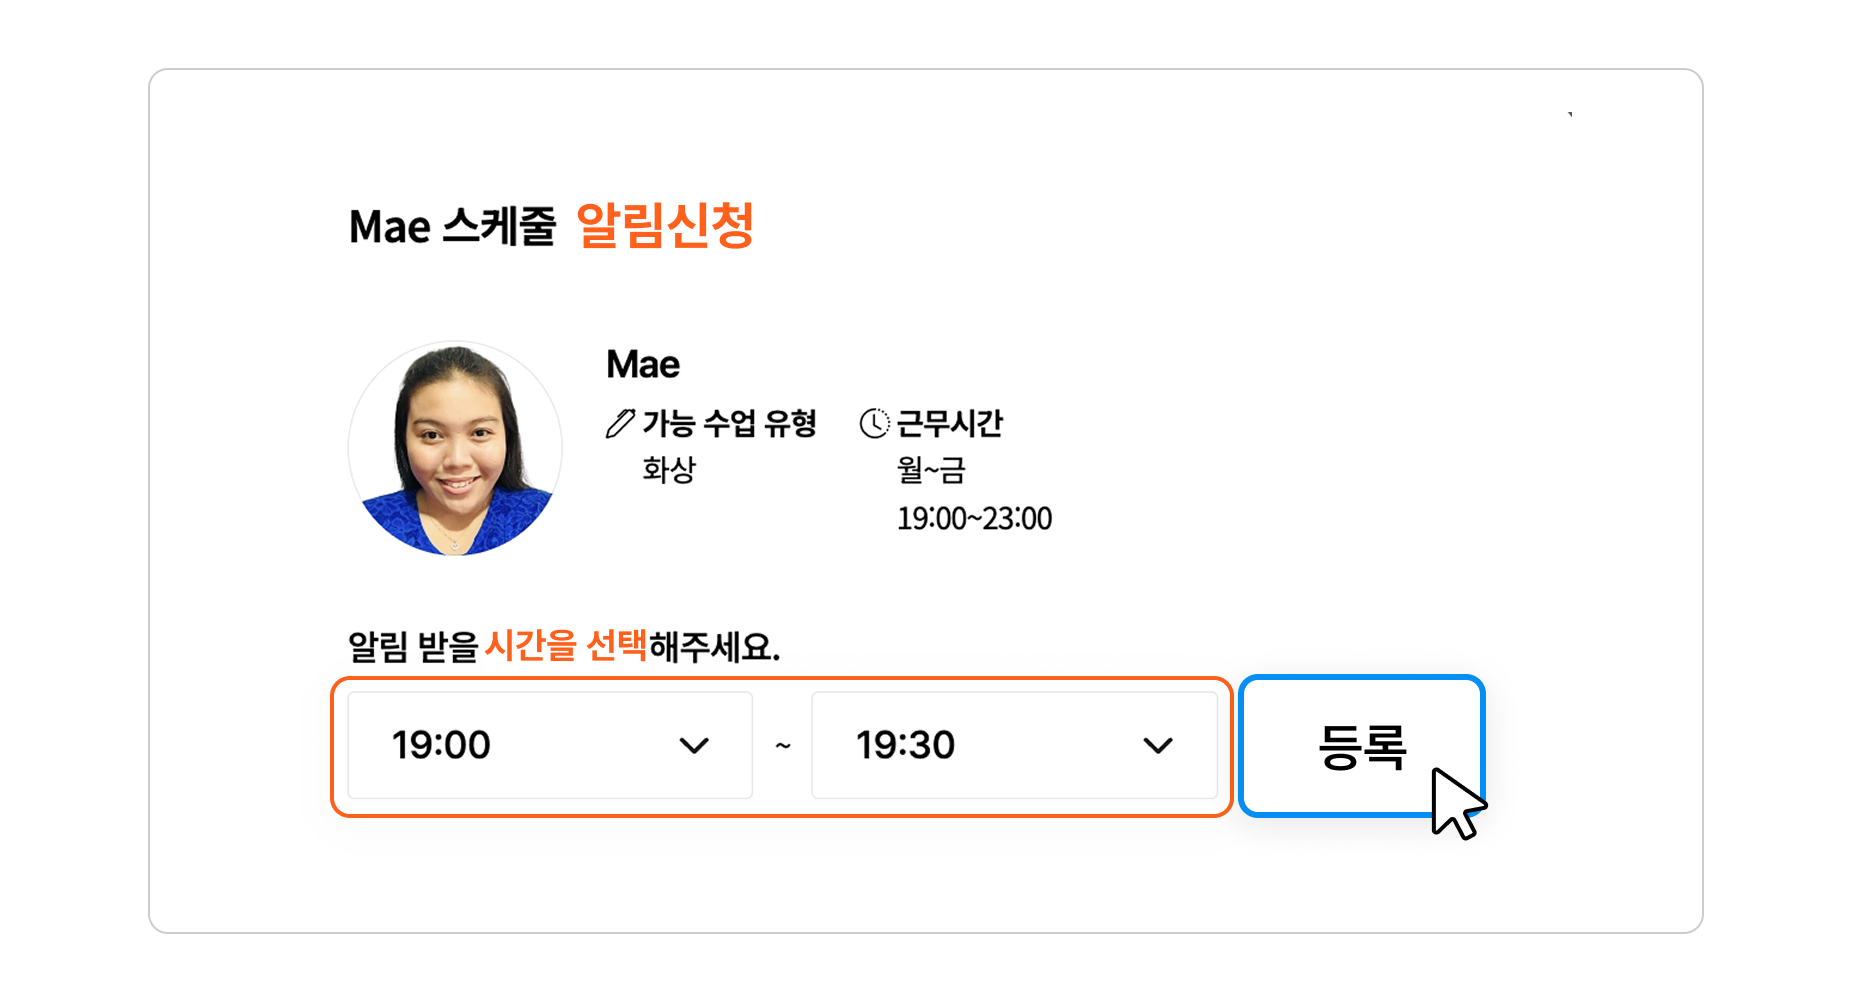Select the 가능 수업 유형 label
This screenshot has width=1850, height=1000.
point(730,424)
